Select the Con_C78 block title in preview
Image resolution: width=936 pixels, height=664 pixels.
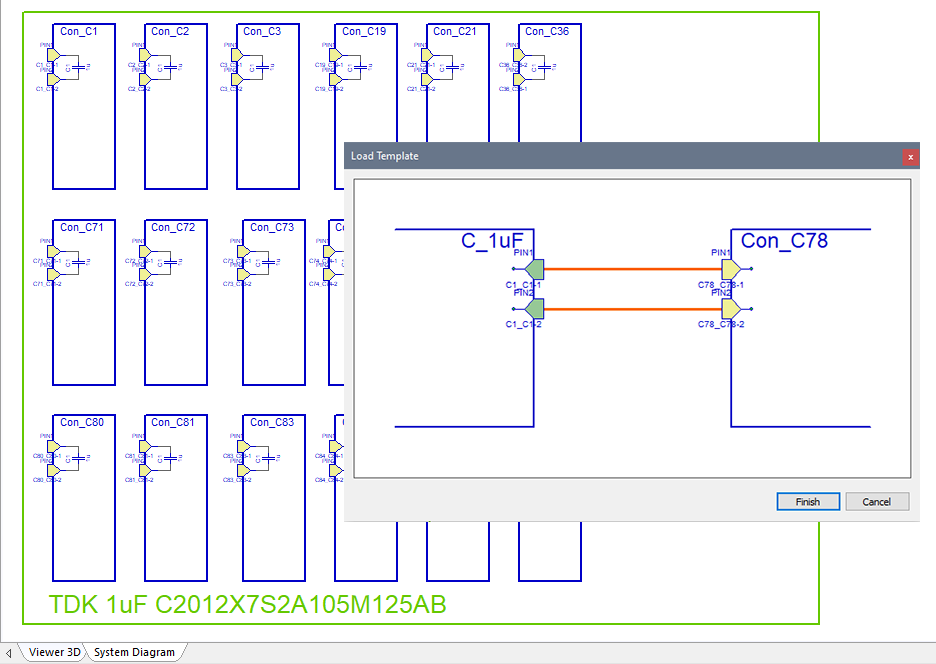pyautogui.click(x=784, y=241)
